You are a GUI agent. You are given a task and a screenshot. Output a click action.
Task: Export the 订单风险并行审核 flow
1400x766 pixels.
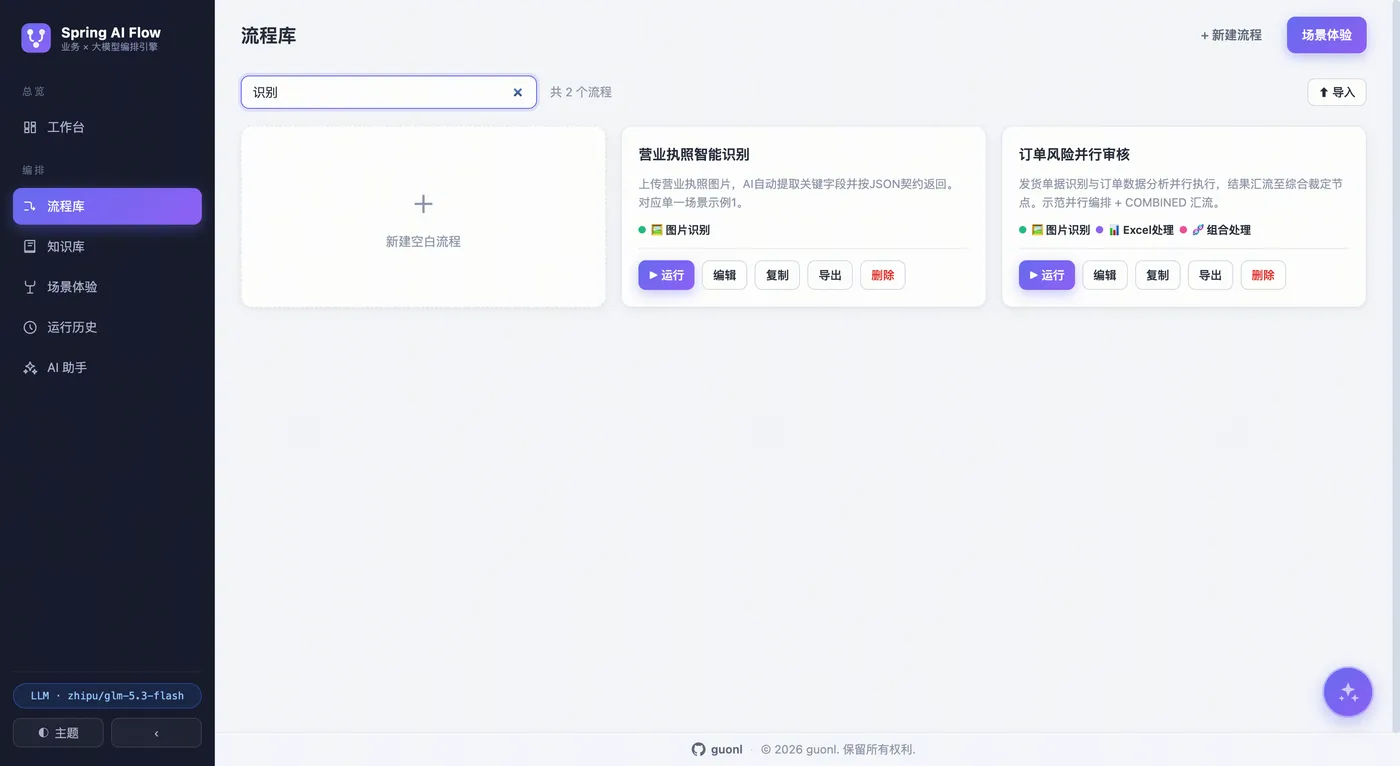click(1210, 275)
